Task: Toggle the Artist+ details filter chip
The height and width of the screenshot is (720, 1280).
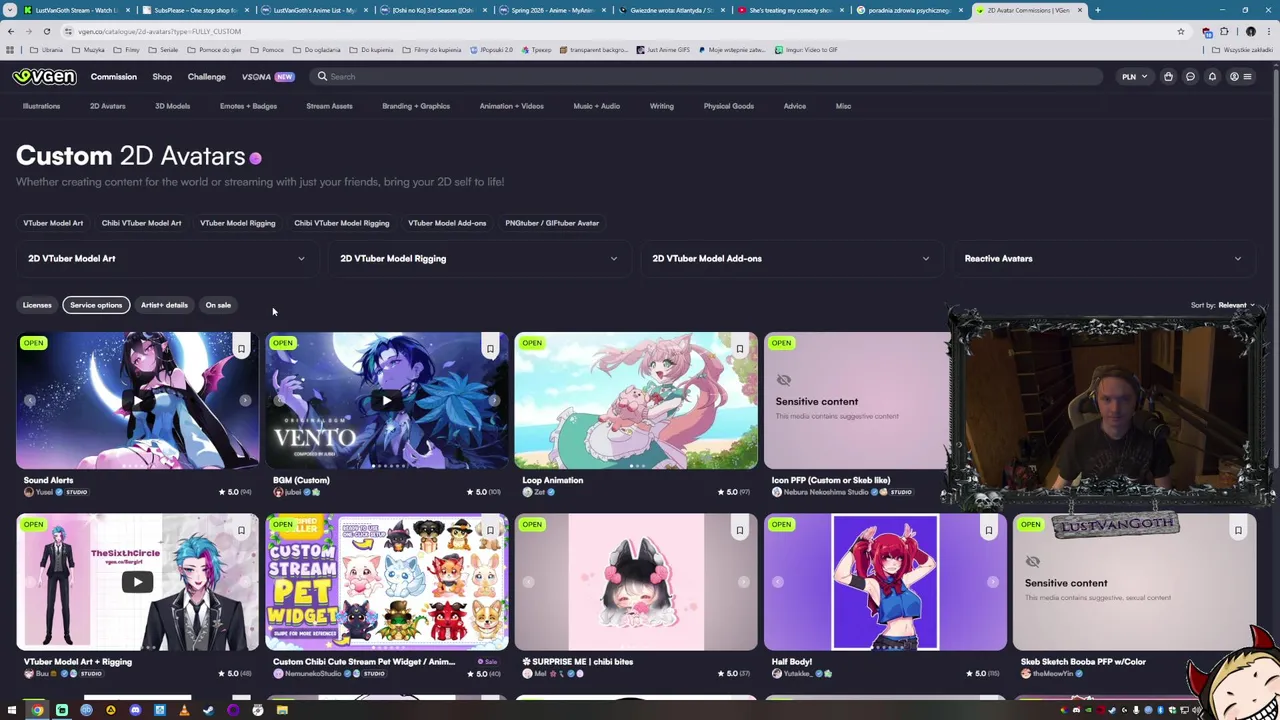Action: [x=164, y=305]
